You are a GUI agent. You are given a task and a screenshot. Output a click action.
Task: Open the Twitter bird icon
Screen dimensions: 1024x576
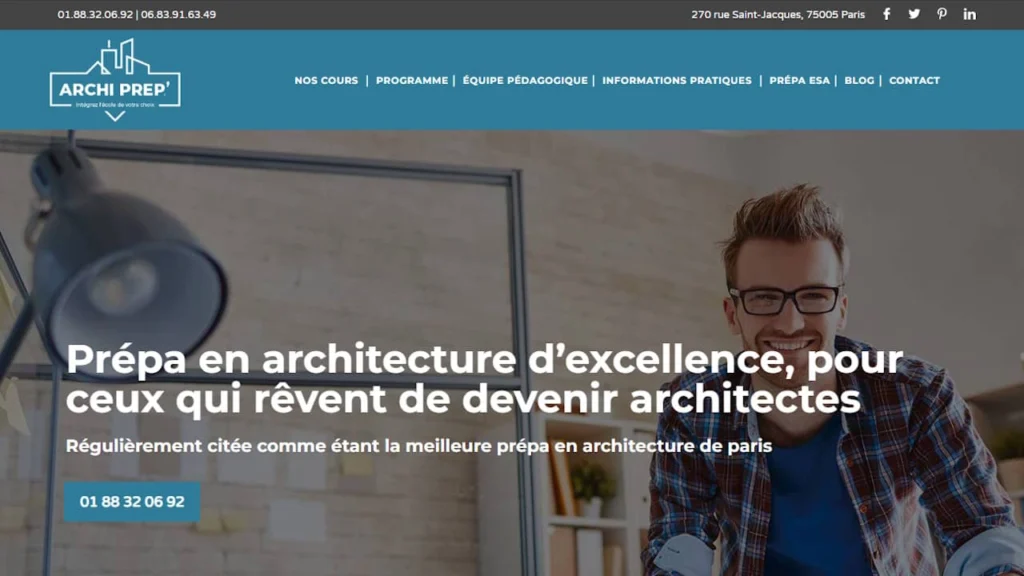coord(914,14)
